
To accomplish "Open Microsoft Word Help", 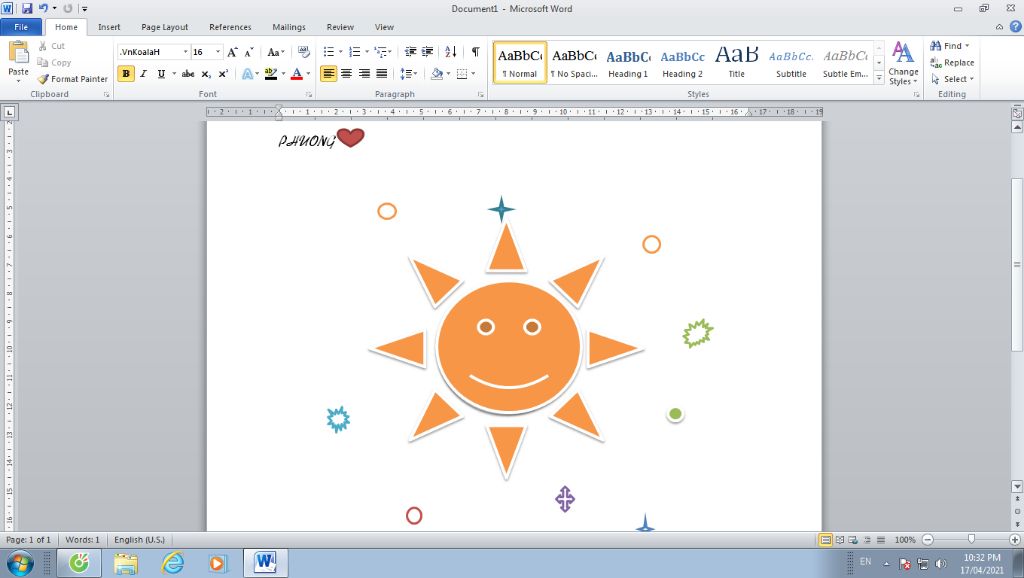I will click(1016, 27).
